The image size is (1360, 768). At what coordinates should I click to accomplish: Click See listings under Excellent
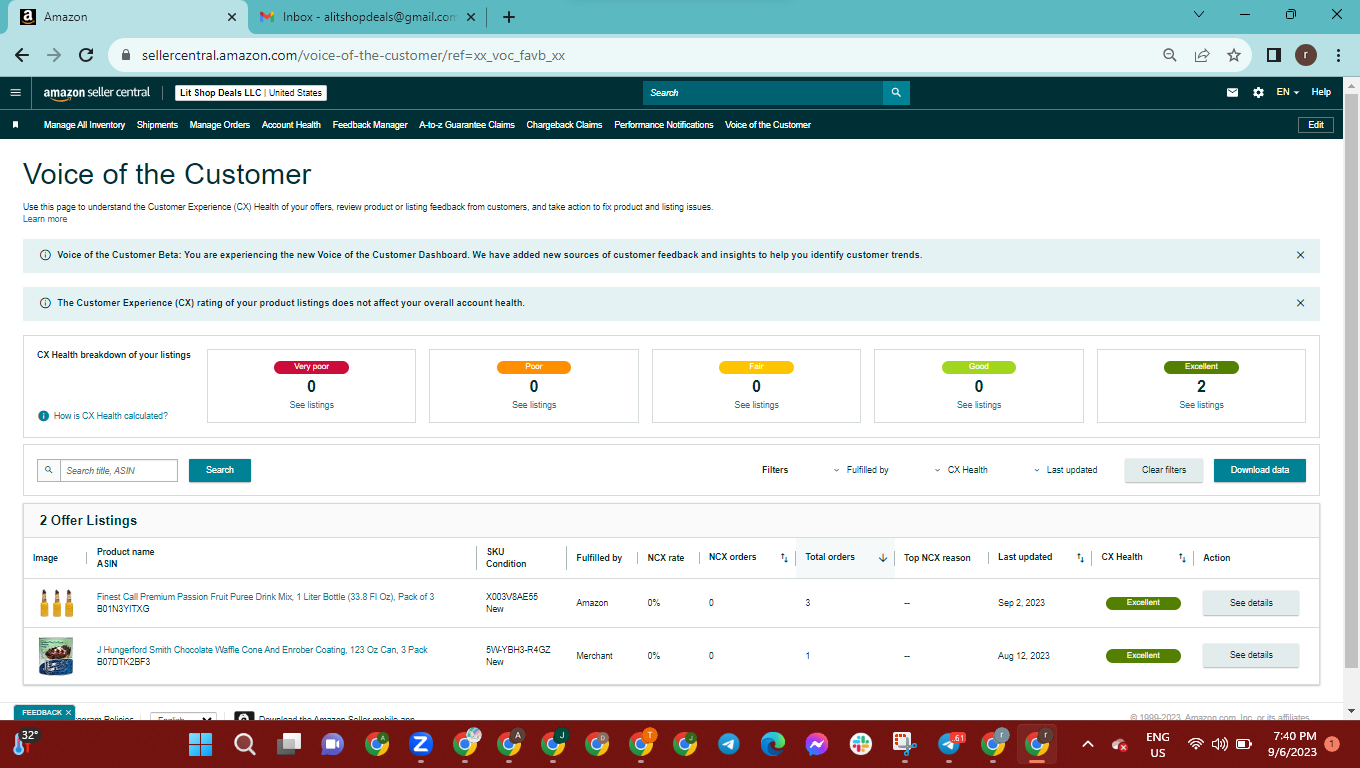point(1201,405)
